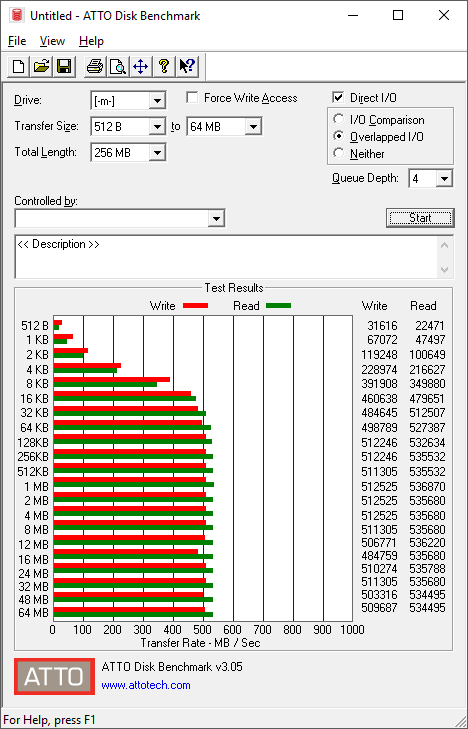Open the Total Length 256 MB dropdown

(157, 152)
